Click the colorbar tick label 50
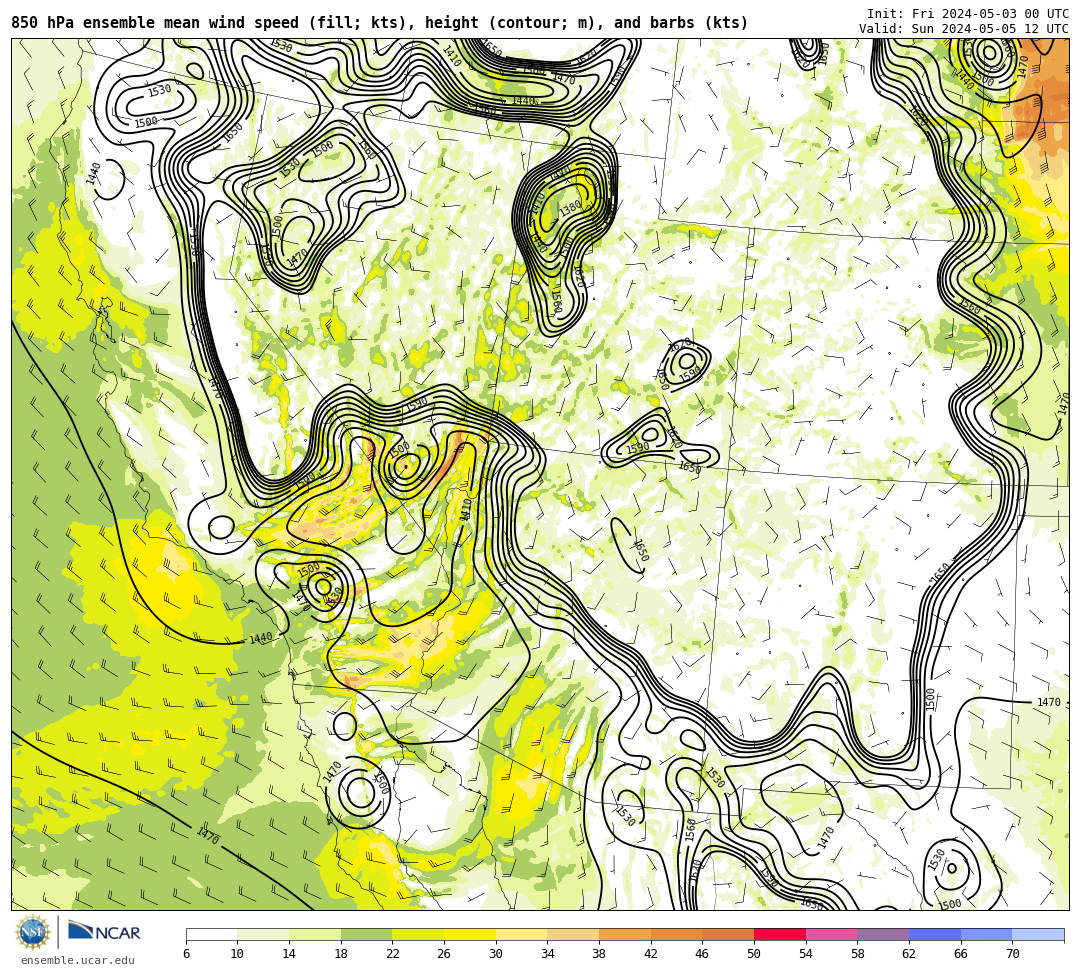The height and width of the screenshot is (973, 1080). [754, 954]
